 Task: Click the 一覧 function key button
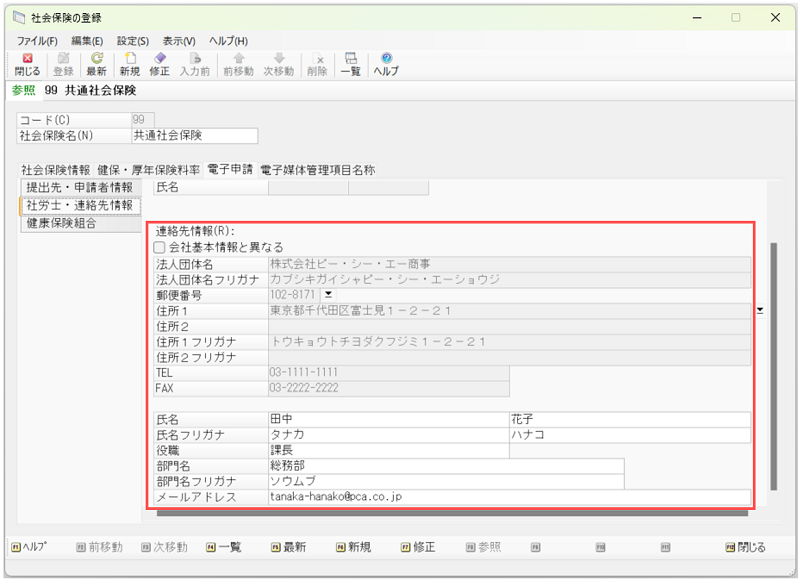(x=223, y=547)
